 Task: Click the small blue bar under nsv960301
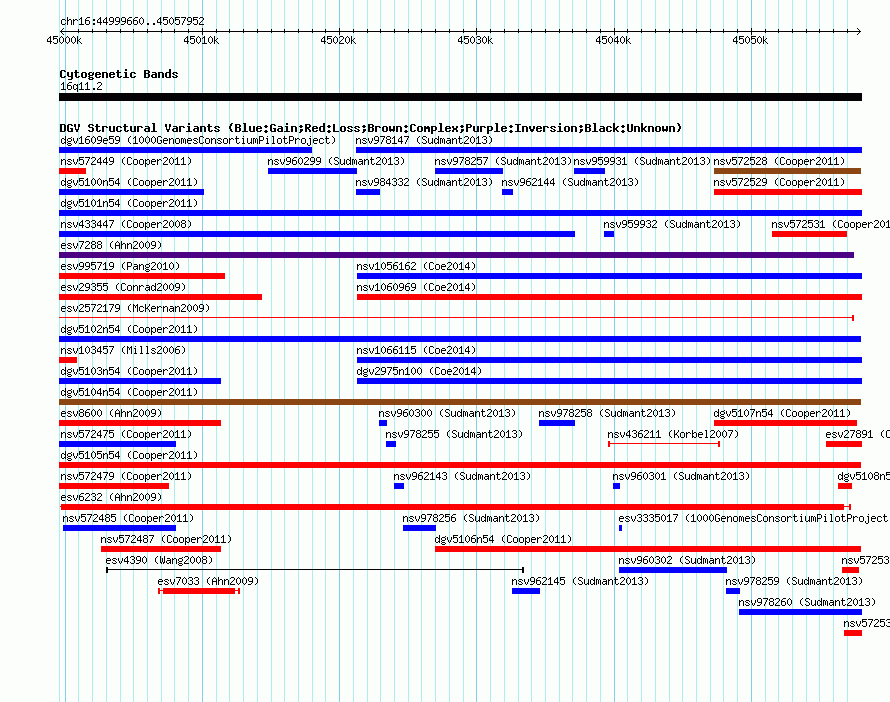pyautogui.click(x=616, y=486)
